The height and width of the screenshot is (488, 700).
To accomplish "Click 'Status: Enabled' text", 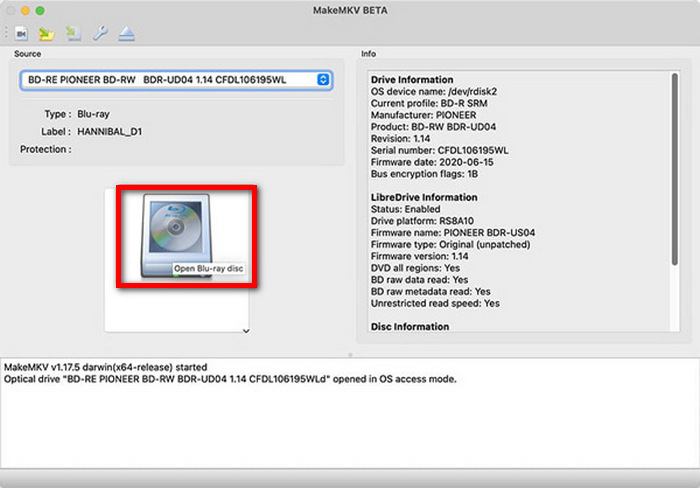I will pos(405,209).
